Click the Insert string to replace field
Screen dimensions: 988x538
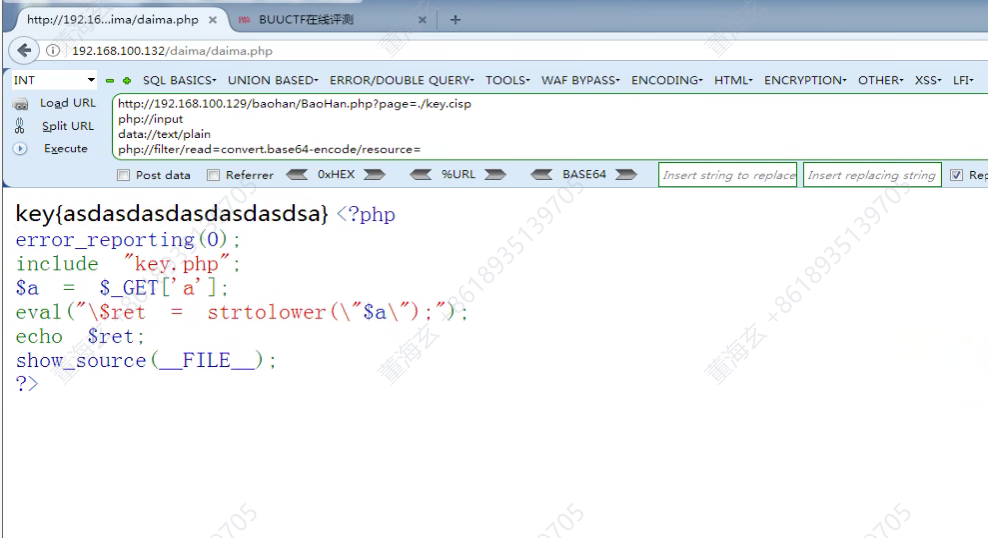tap(728, 175)
